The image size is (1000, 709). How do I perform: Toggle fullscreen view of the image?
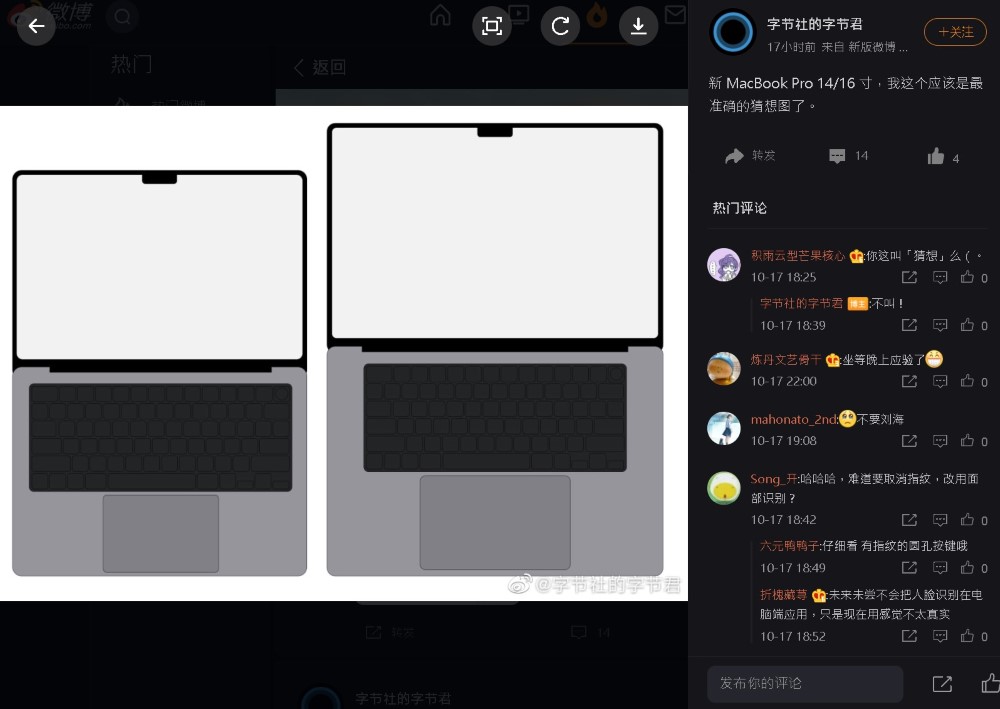pos(492,26)
